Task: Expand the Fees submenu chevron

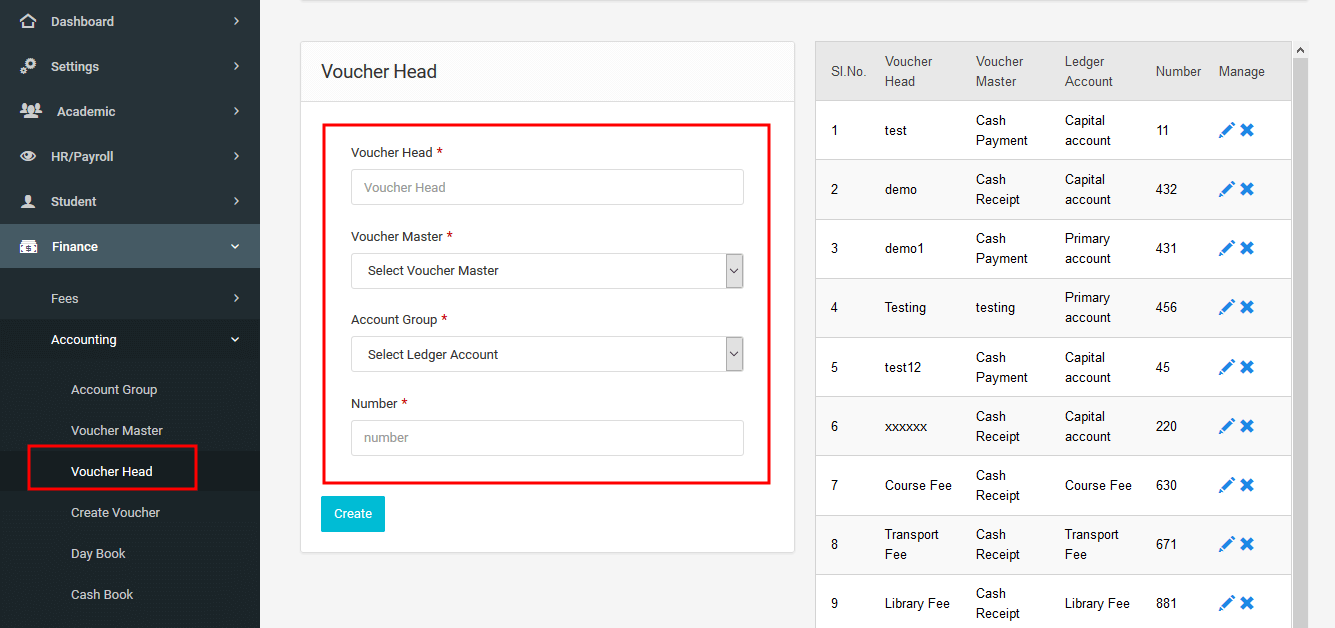Action: pyautogui.click(x=236, y=298)
